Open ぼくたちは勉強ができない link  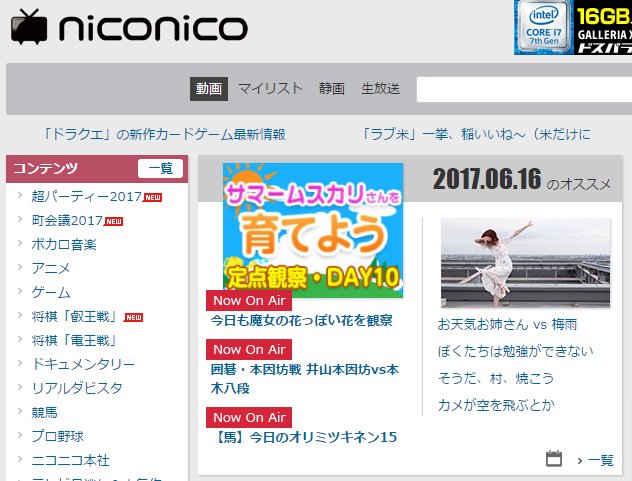coord(516,351)
